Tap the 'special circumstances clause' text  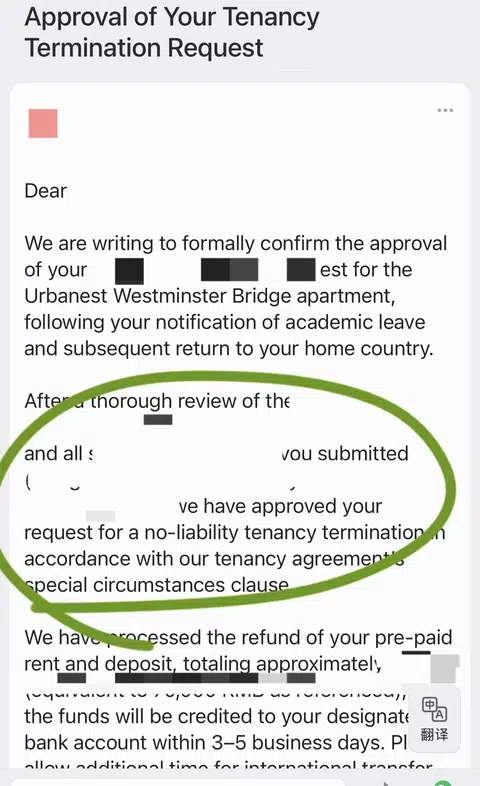(x=156, y=585)
